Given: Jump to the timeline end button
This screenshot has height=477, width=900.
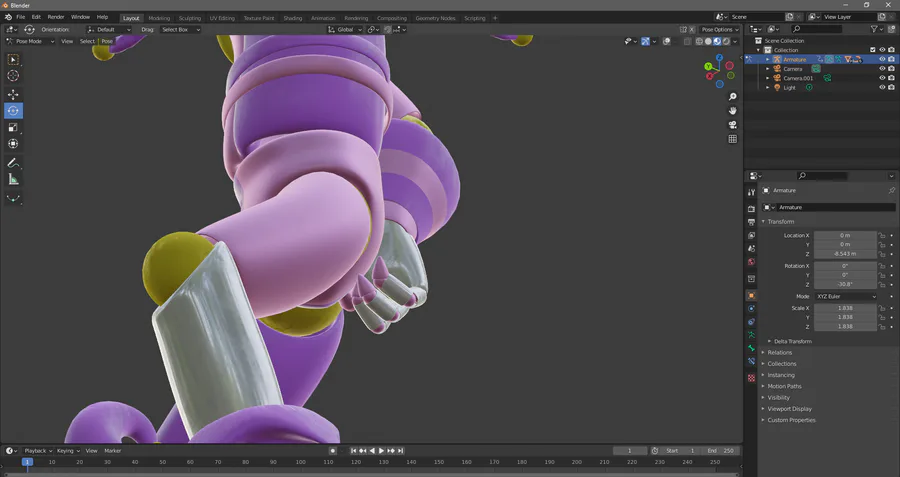Looking at the screenshot, I should point(401,451).
